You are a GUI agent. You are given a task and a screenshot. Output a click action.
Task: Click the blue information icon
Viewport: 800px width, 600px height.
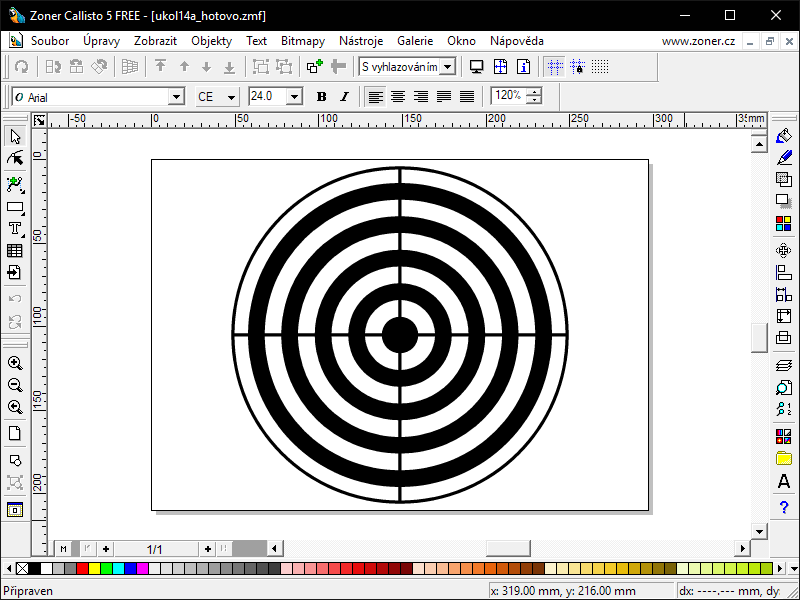(523, 66)
